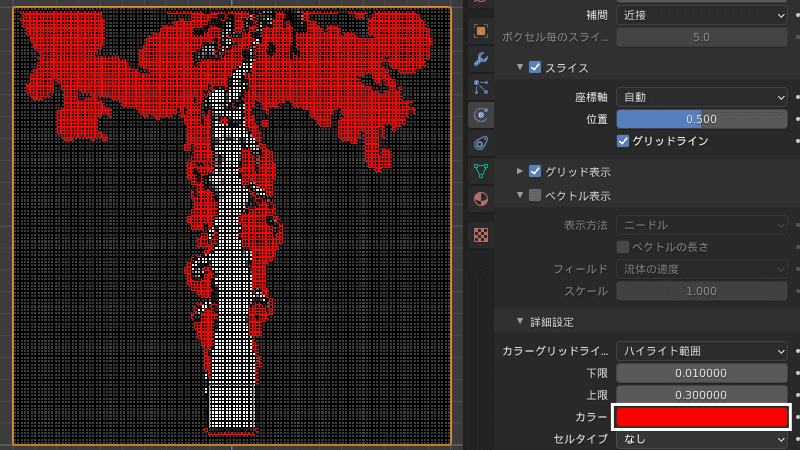This screenshot has height=450, width=800.
Task: Open the セルタイプ dropdown showing なし
Action: tap(702, 439)
